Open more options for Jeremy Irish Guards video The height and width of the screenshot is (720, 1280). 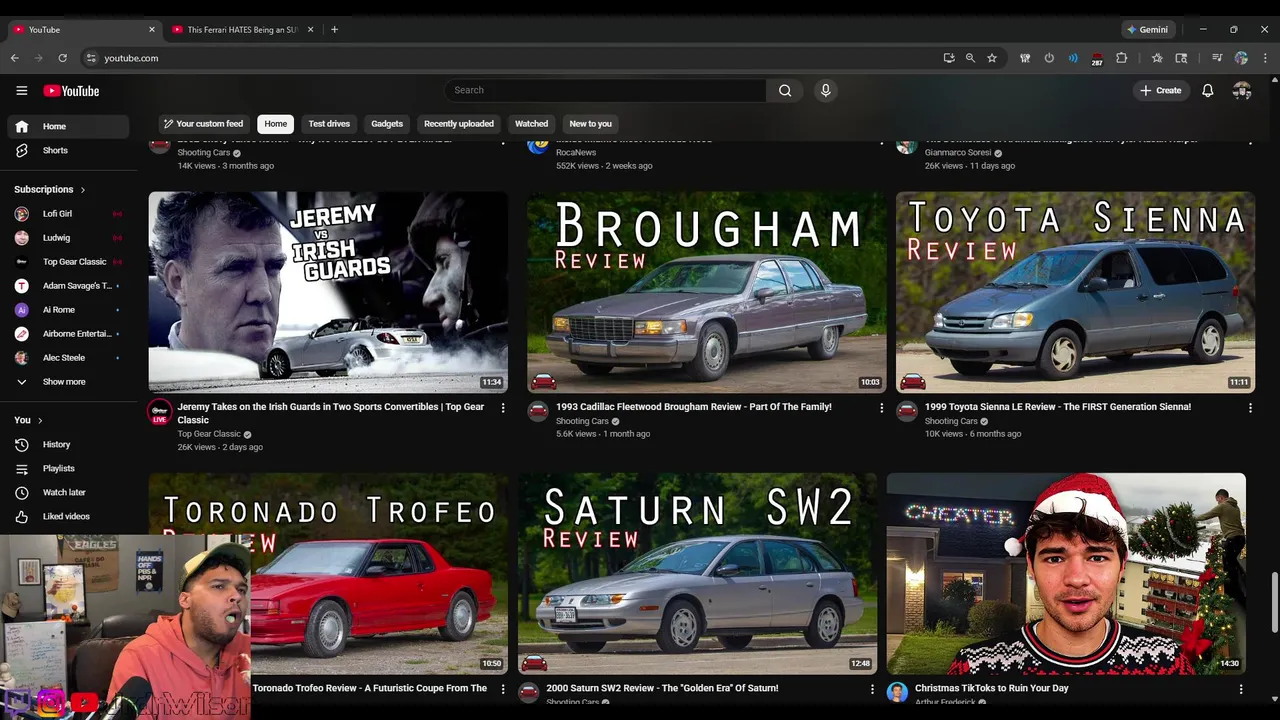point(503,408)
